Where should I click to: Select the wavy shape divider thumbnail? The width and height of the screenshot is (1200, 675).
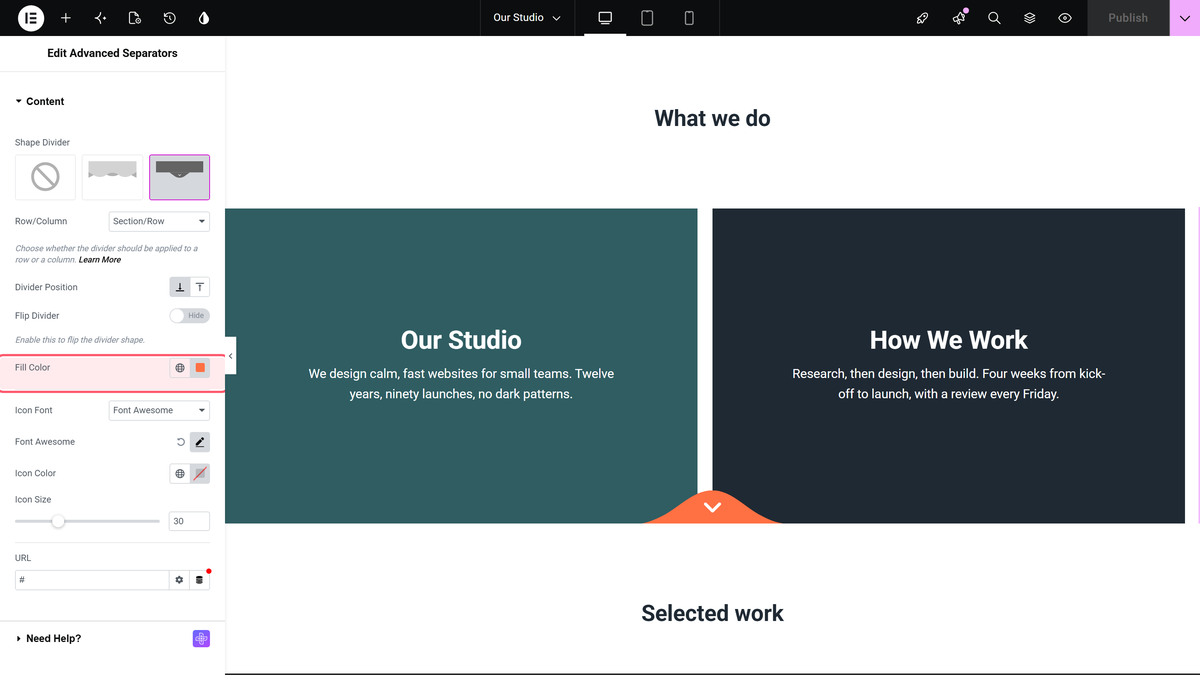112,177
